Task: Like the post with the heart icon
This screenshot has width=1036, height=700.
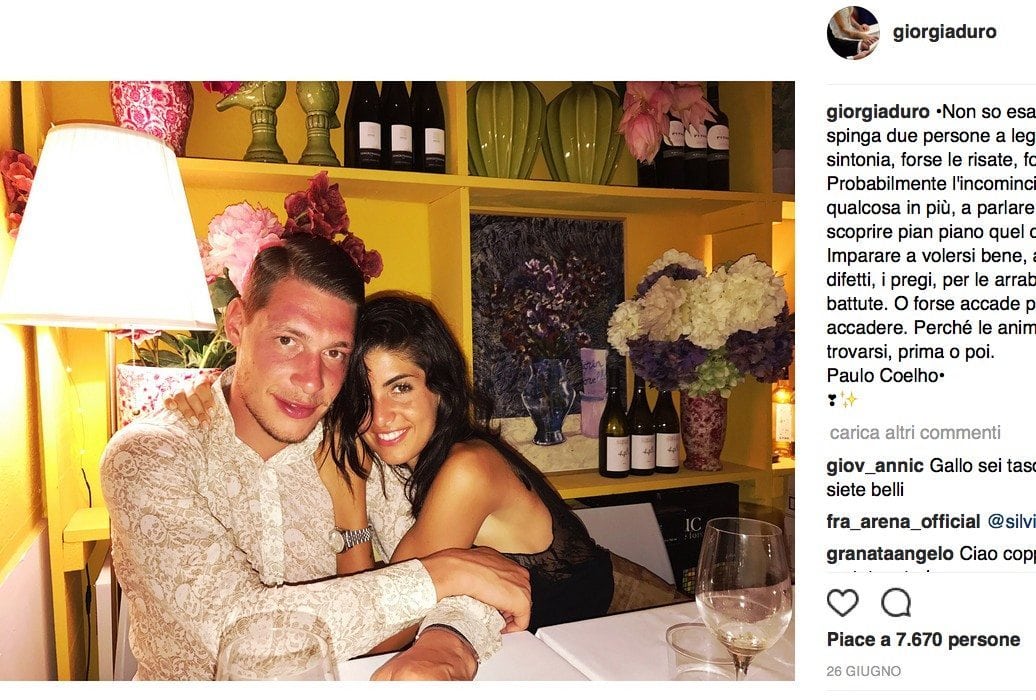Action: 842,603
